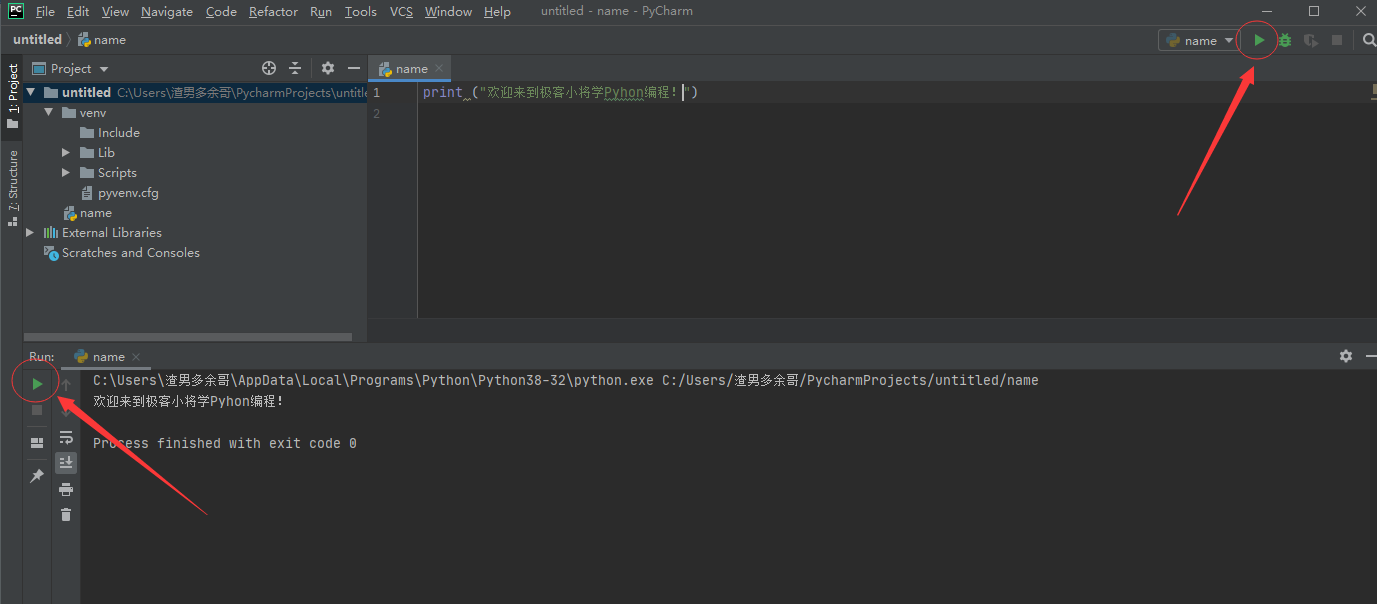Image resolution: width=1377 pixels, height=604 pixels.
Task: Click the green Debug bug icon
Action: (1285, 41)
